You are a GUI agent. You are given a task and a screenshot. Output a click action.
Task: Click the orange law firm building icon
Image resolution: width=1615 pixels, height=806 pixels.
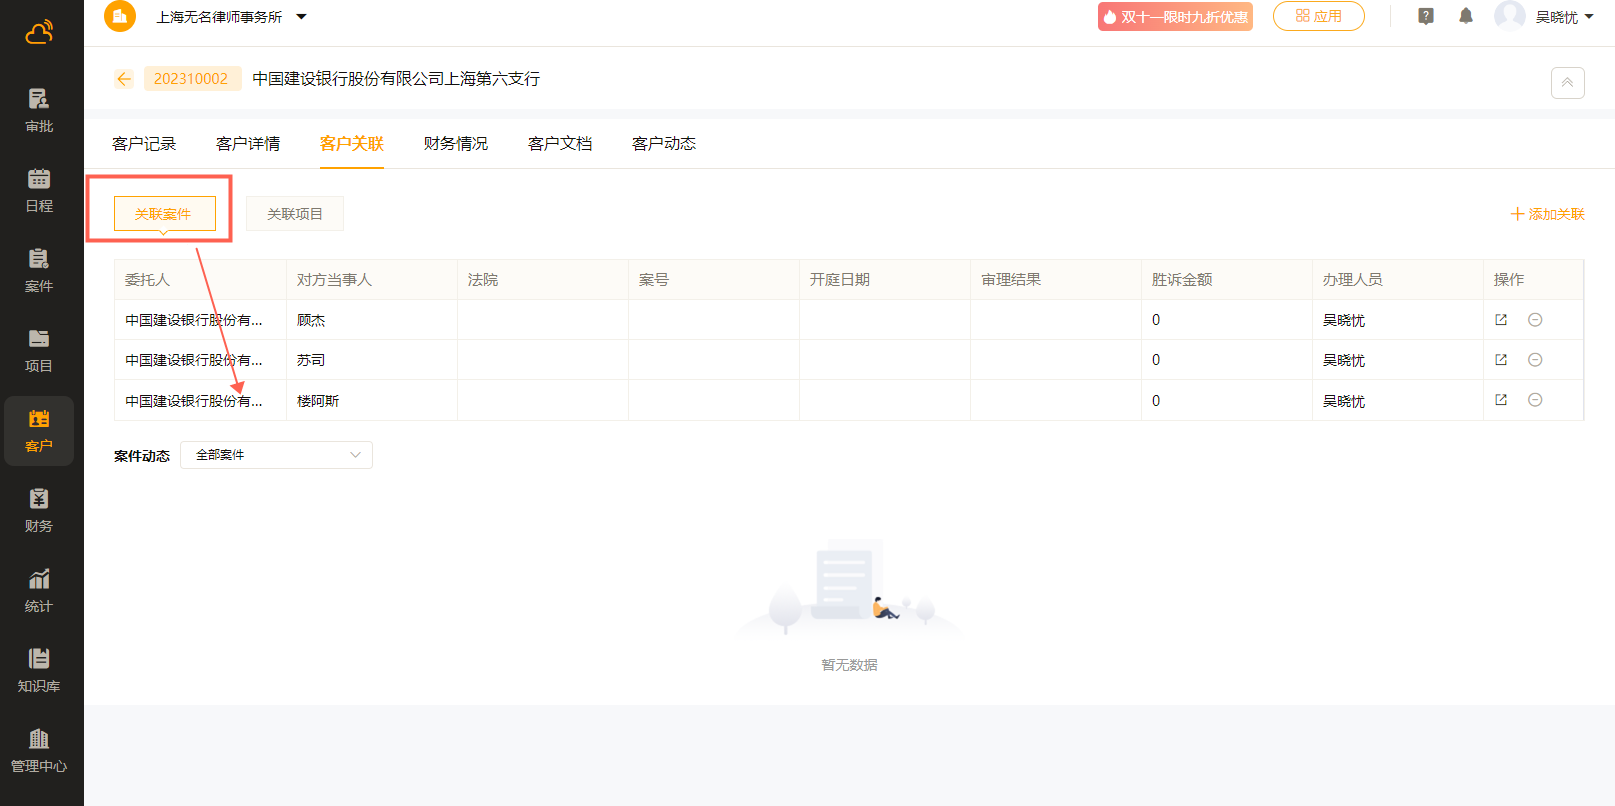pos(120,16)
